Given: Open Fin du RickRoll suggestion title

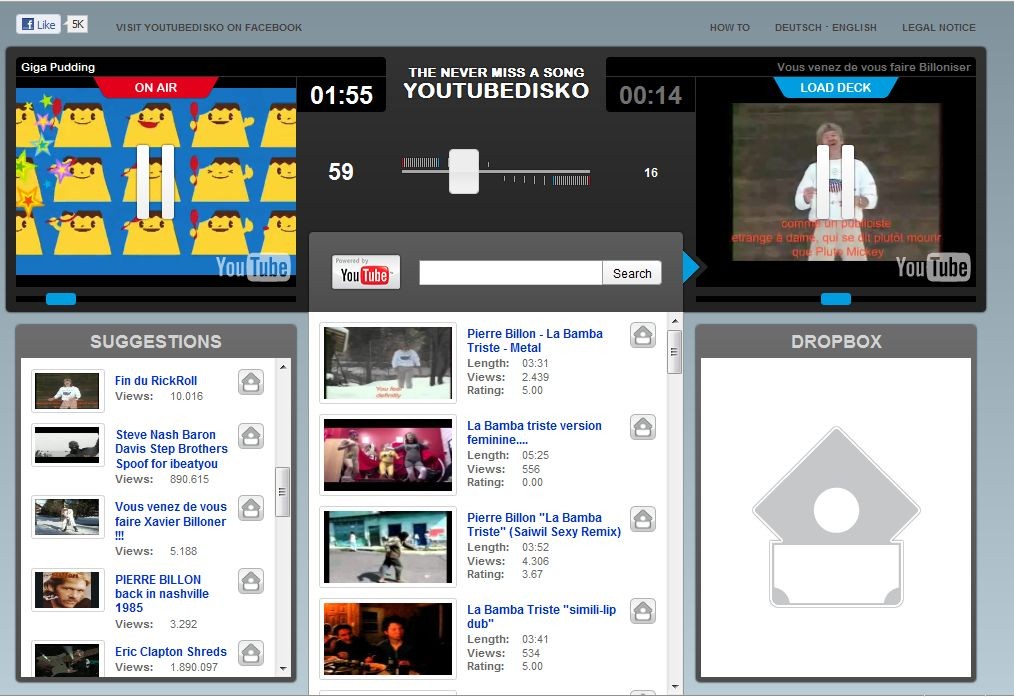Looking at the screenshot, I should click(156, 381).
